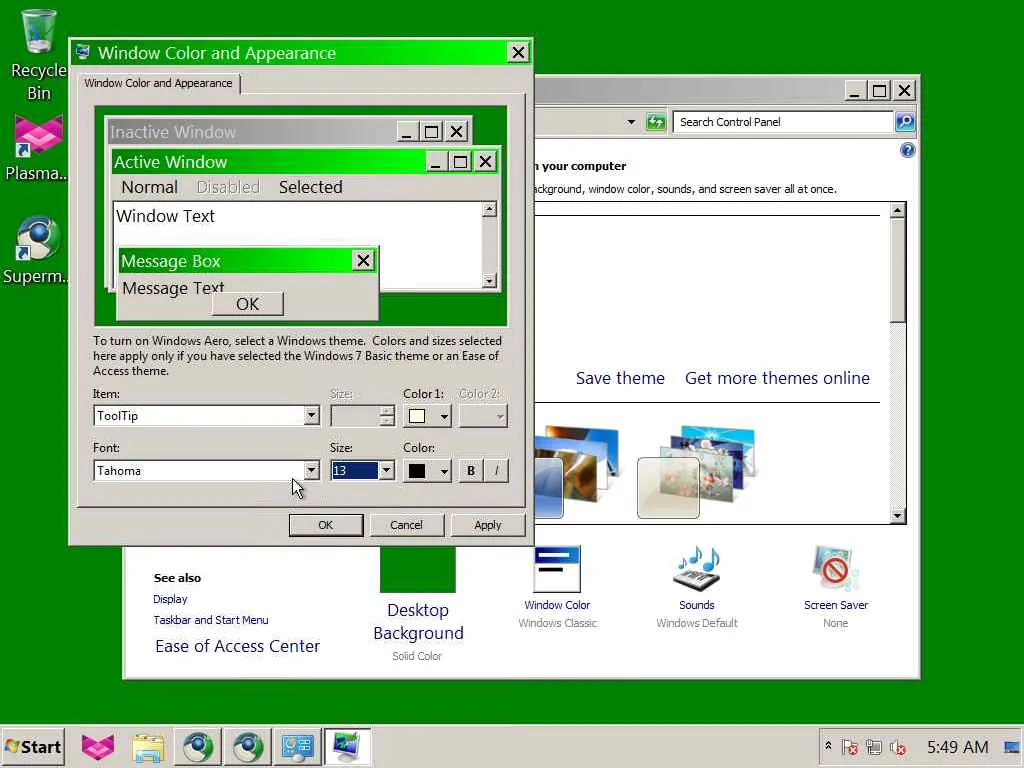
Task: Close the Window Color and Appearance dialog
Action: pos(518,52)
